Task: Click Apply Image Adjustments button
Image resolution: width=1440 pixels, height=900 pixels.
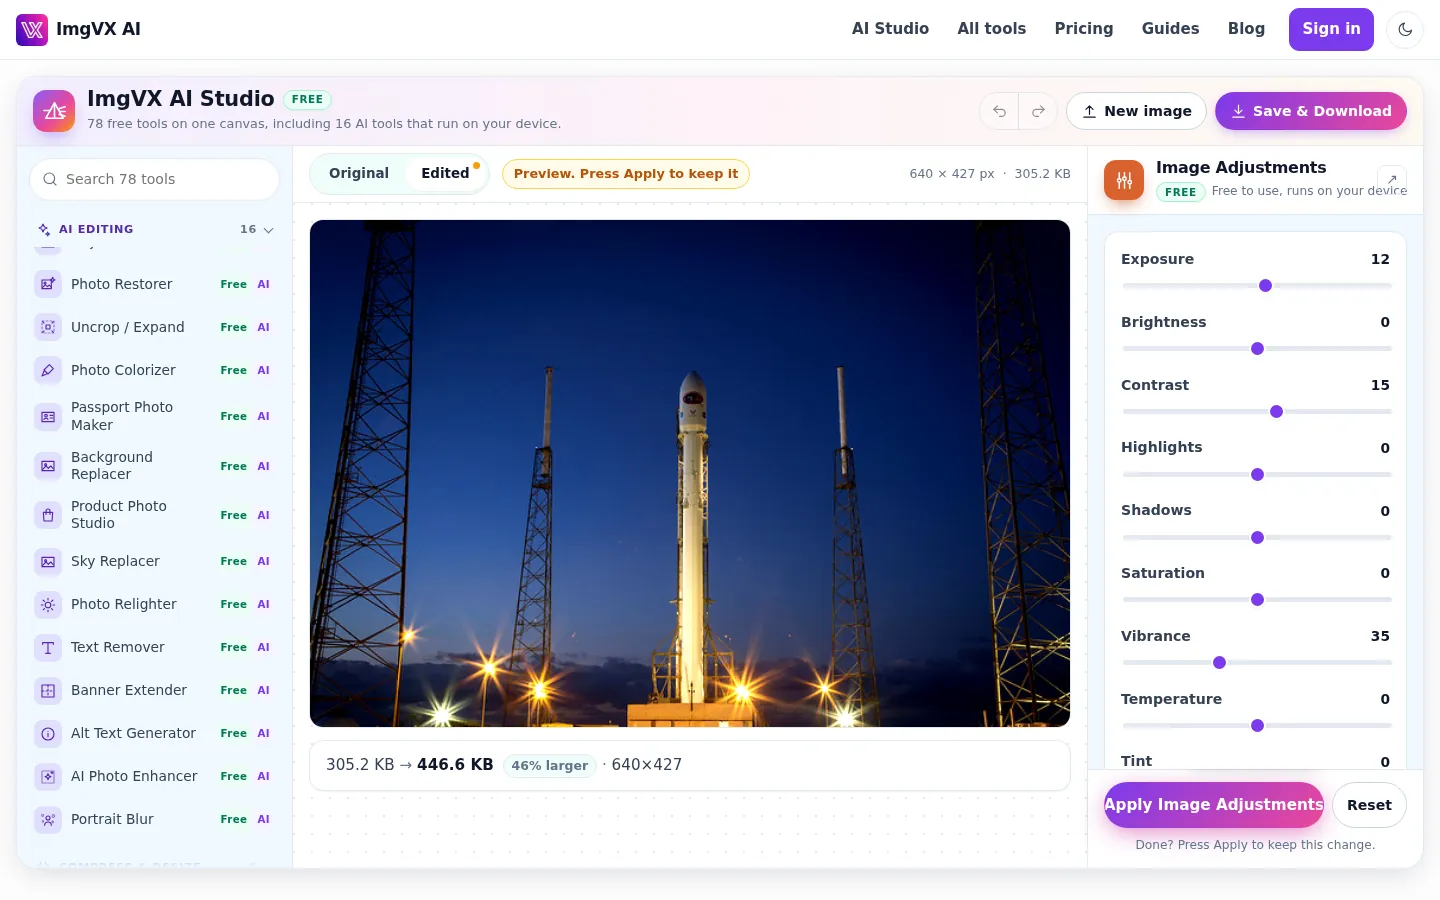Action: coord(1214,805)
